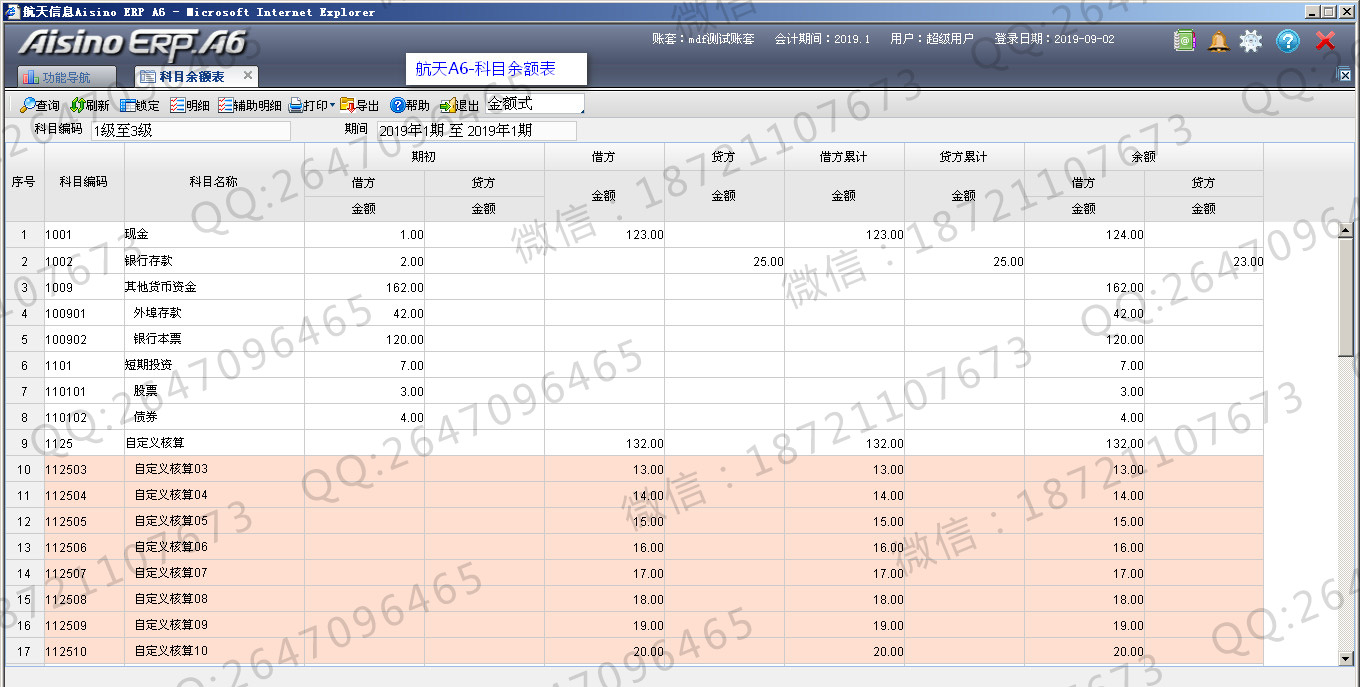
Task: Open notifications via the bell icon
Action: [1218, 41]
